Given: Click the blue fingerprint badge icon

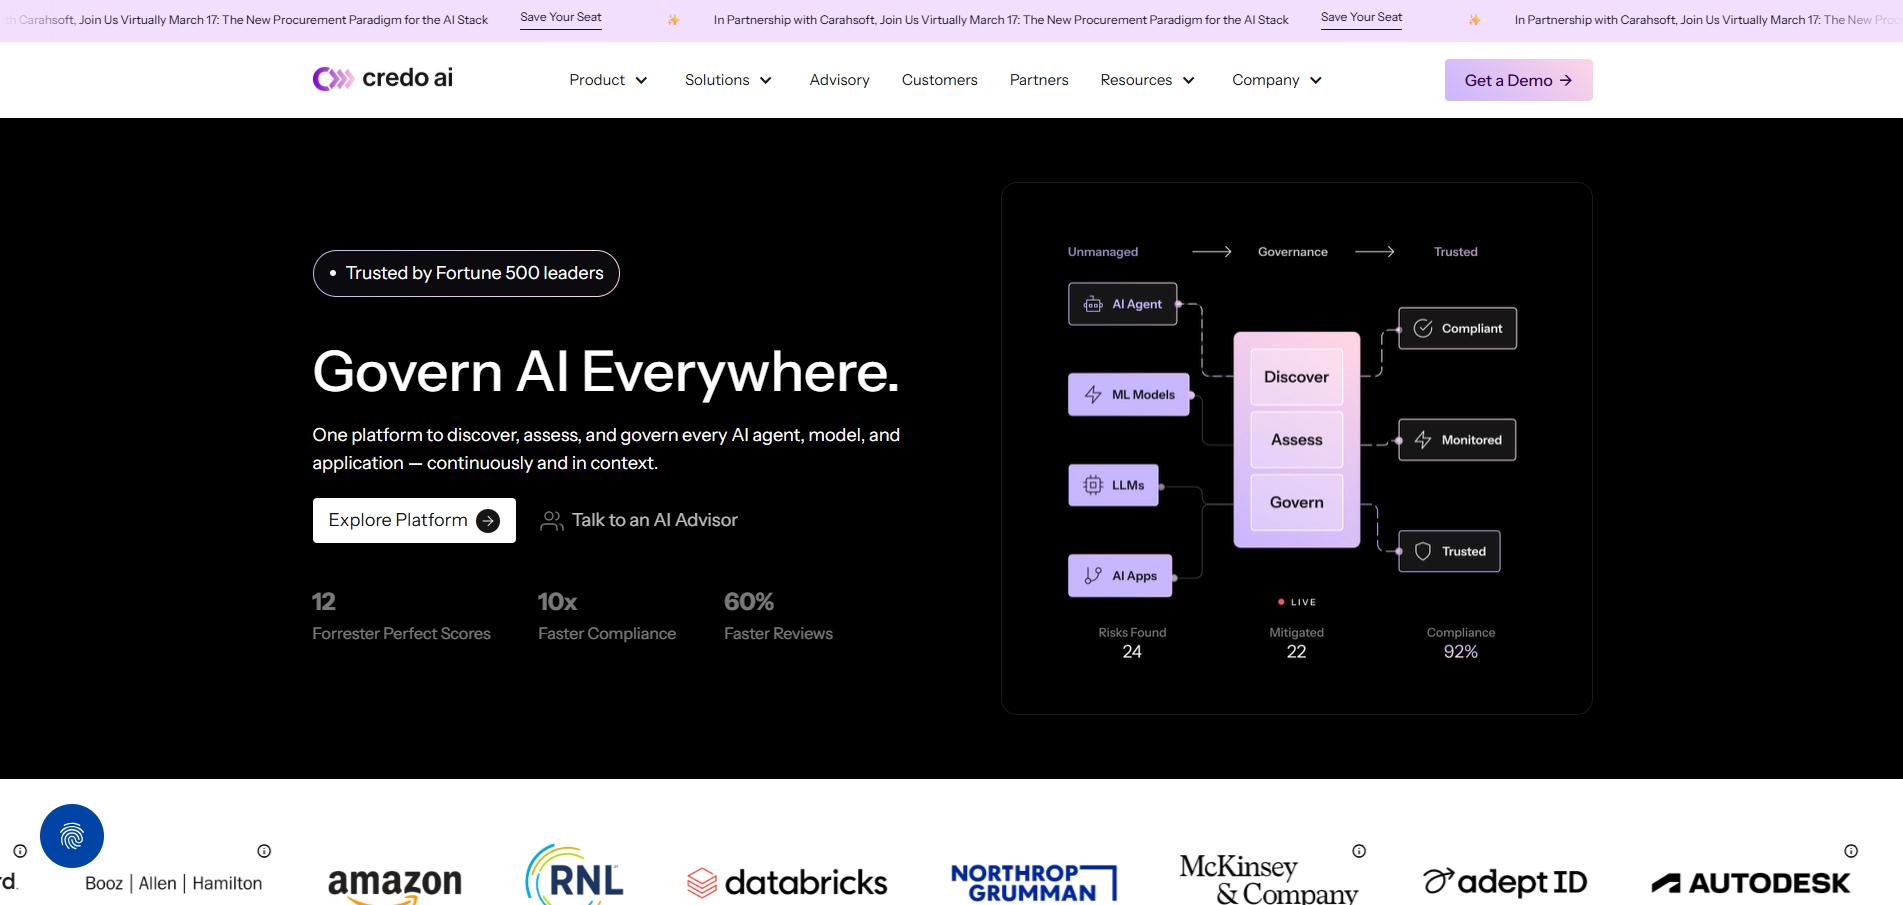Looking at the screenshot, I should click(x=71, y=836).
